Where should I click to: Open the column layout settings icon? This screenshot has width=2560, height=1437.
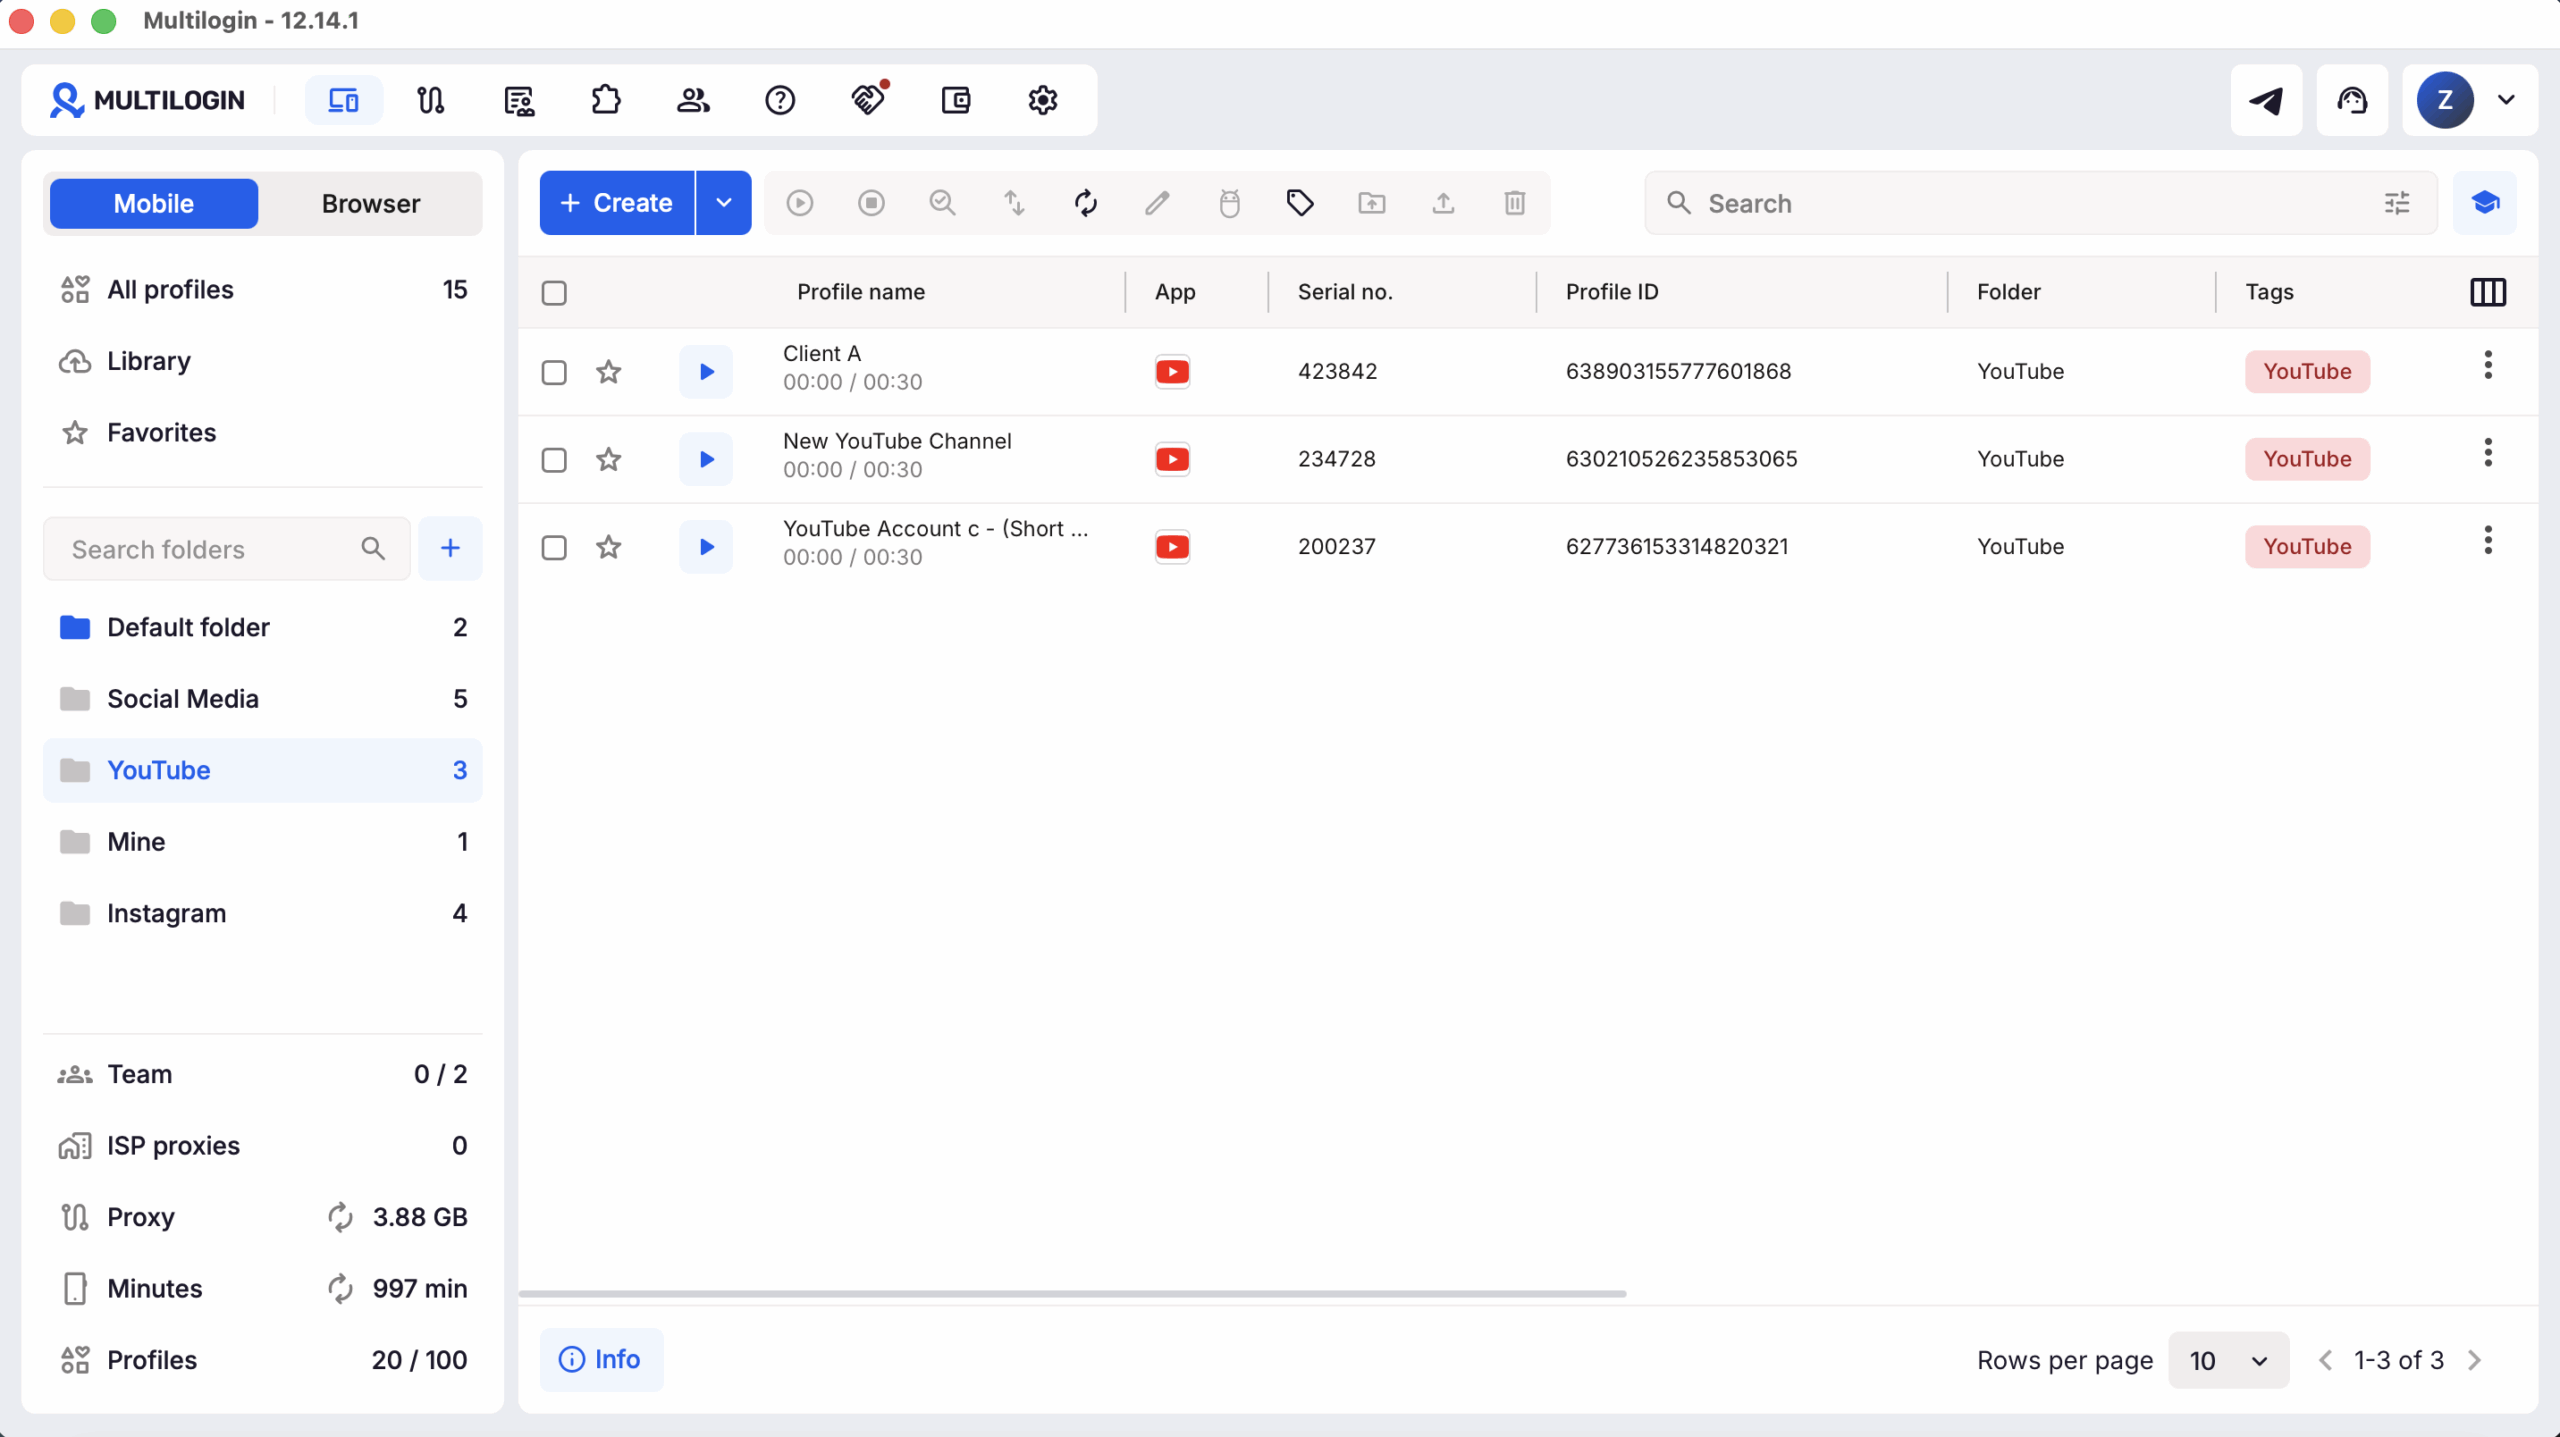pyautogui.click(x=2488, y=292)
